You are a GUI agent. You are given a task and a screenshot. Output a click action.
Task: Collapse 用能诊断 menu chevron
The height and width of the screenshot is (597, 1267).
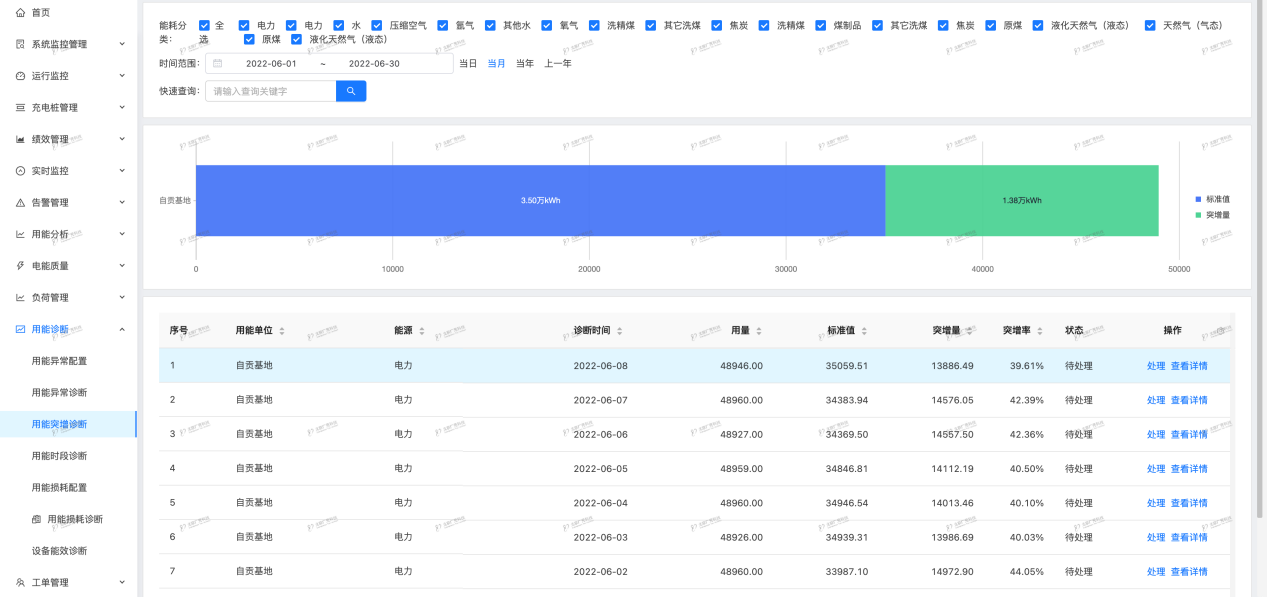click(122, 329)
